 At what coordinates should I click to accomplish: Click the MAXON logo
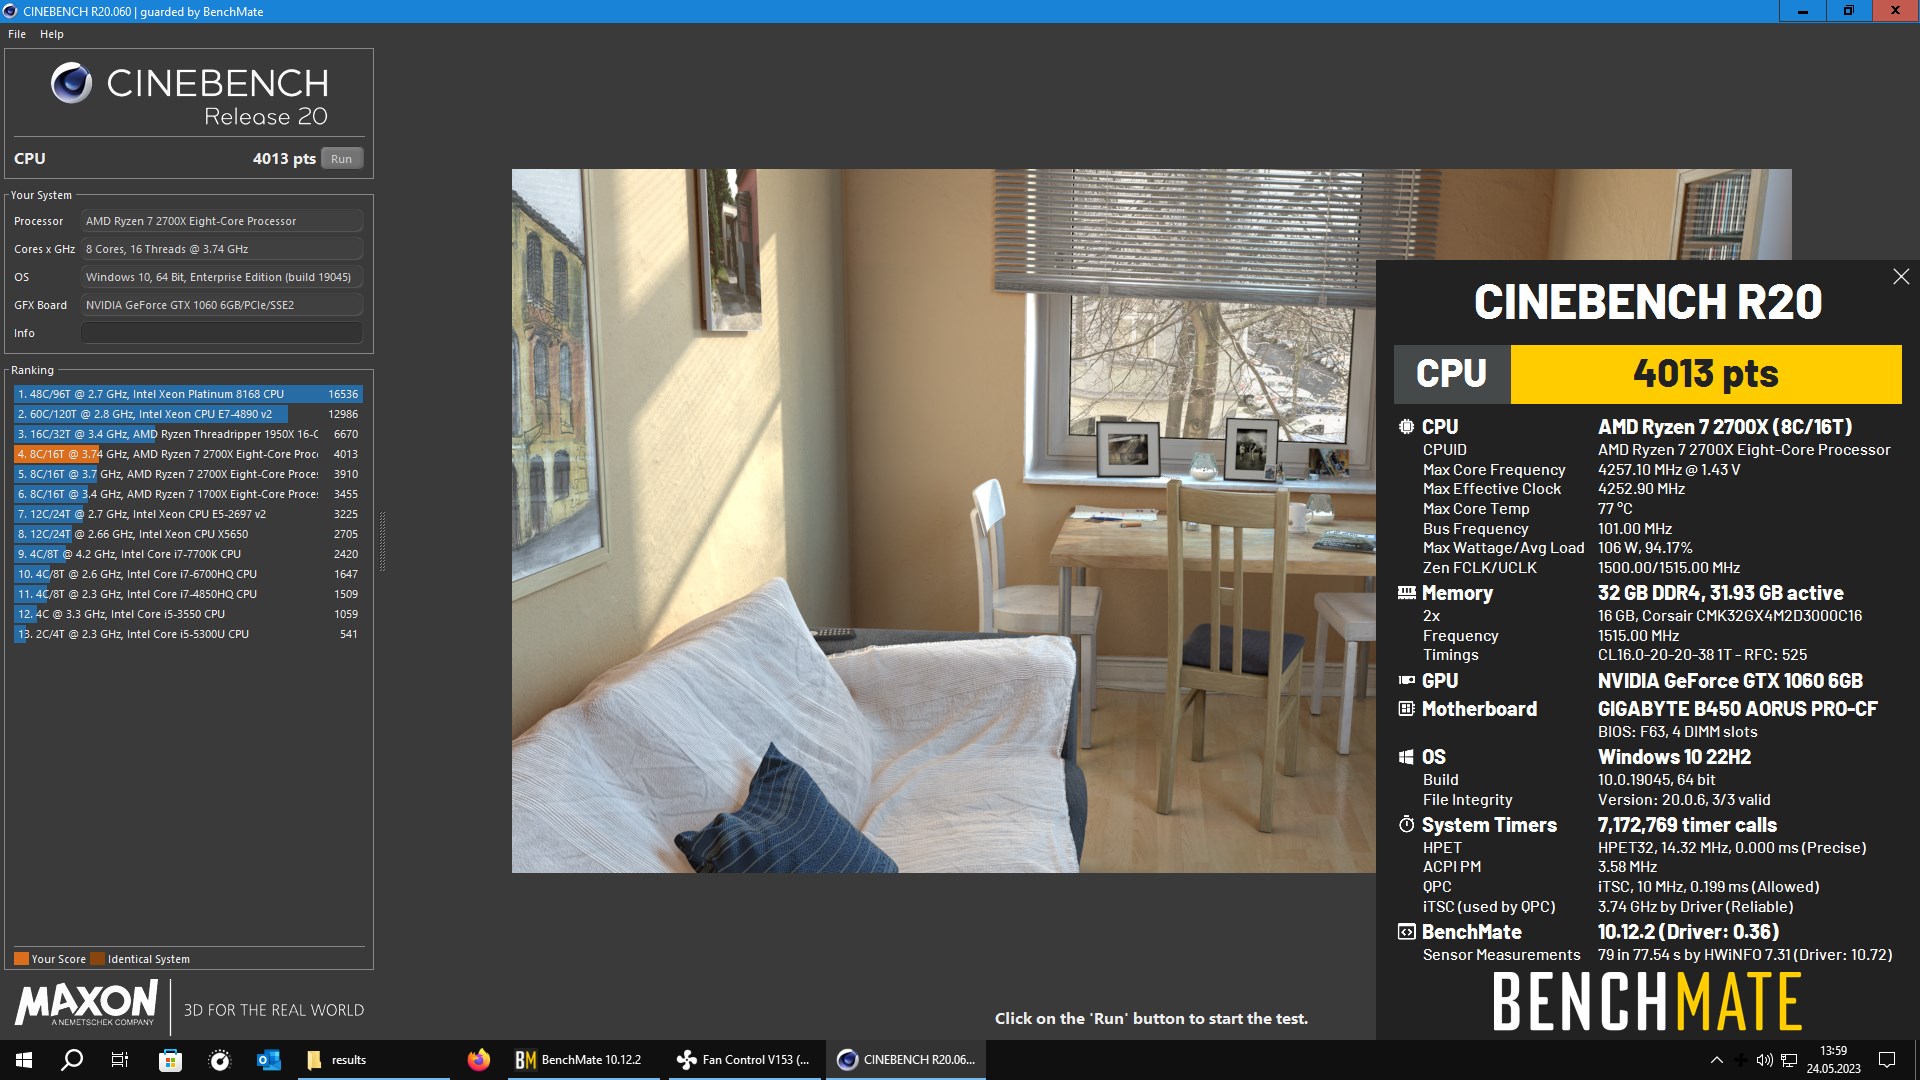pos(86,1003)
